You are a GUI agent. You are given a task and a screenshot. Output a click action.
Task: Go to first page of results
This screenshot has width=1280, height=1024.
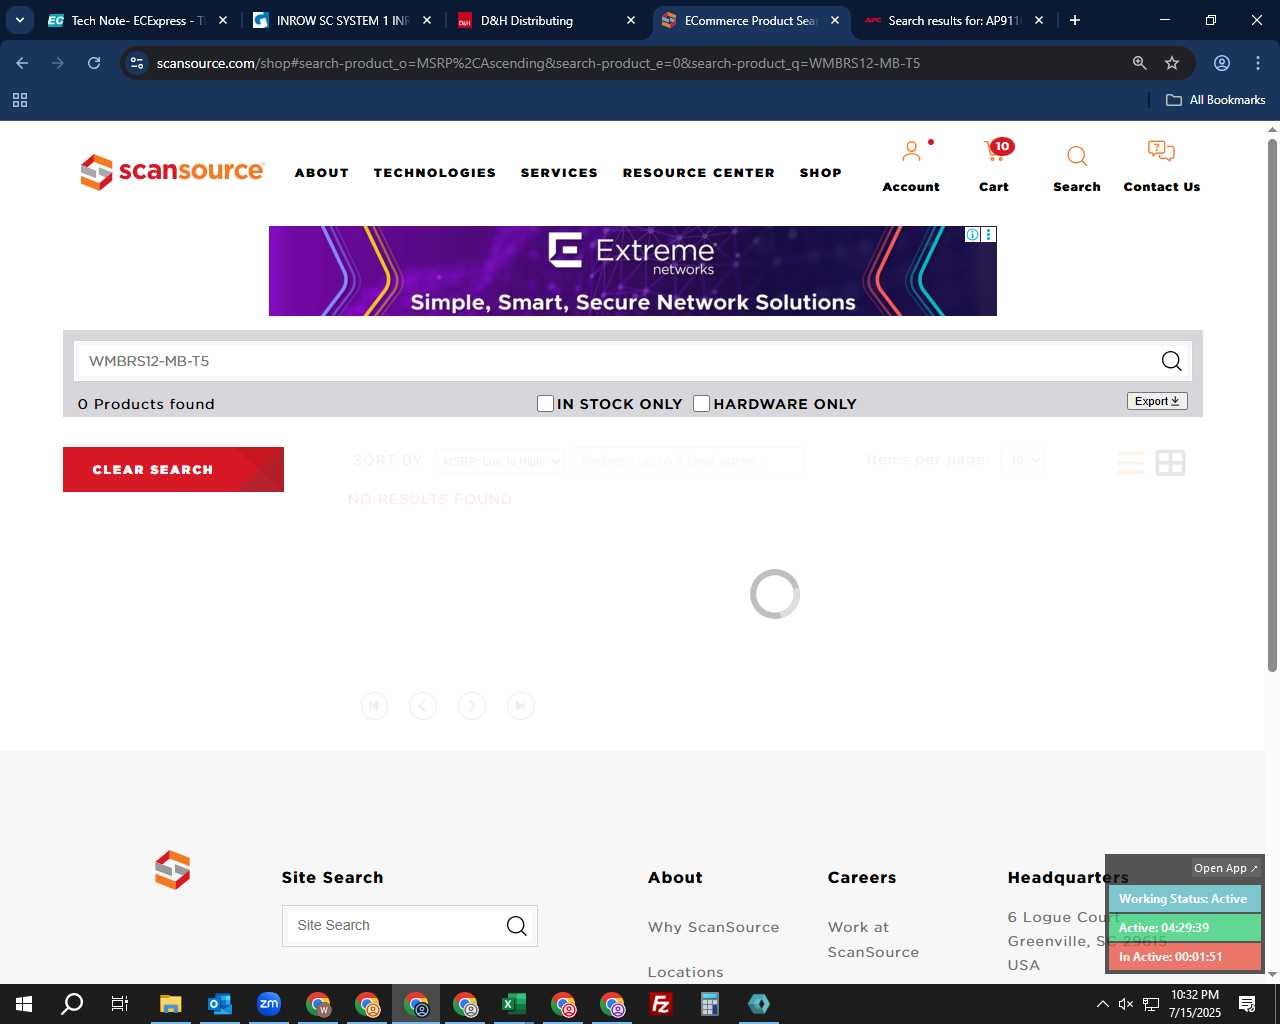pyautogui.click(x=374, y=706)
